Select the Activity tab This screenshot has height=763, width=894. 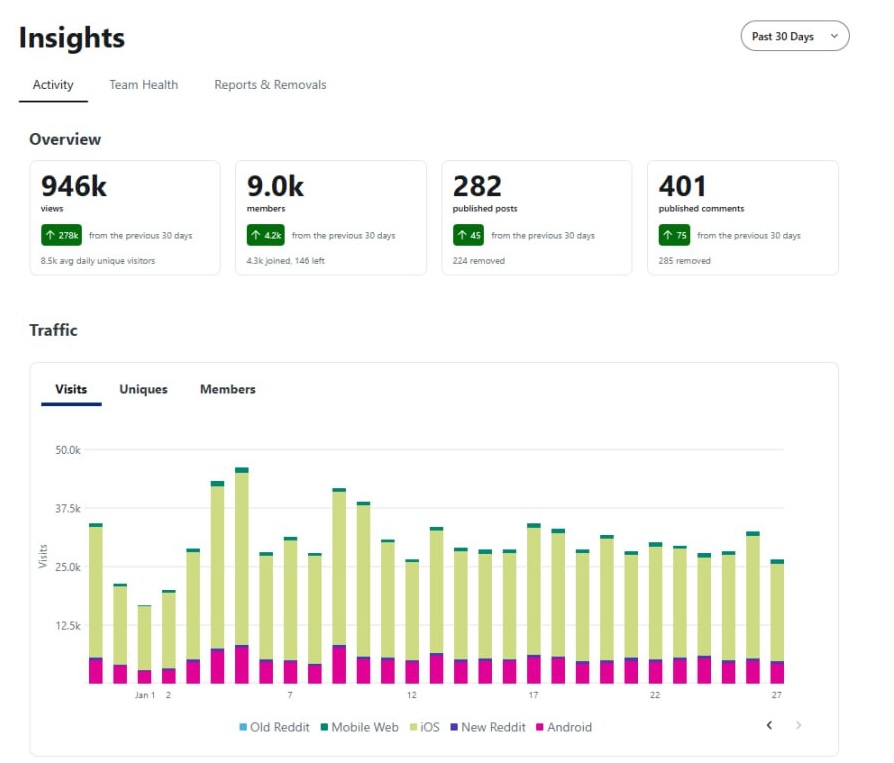(x=53, y=85)
